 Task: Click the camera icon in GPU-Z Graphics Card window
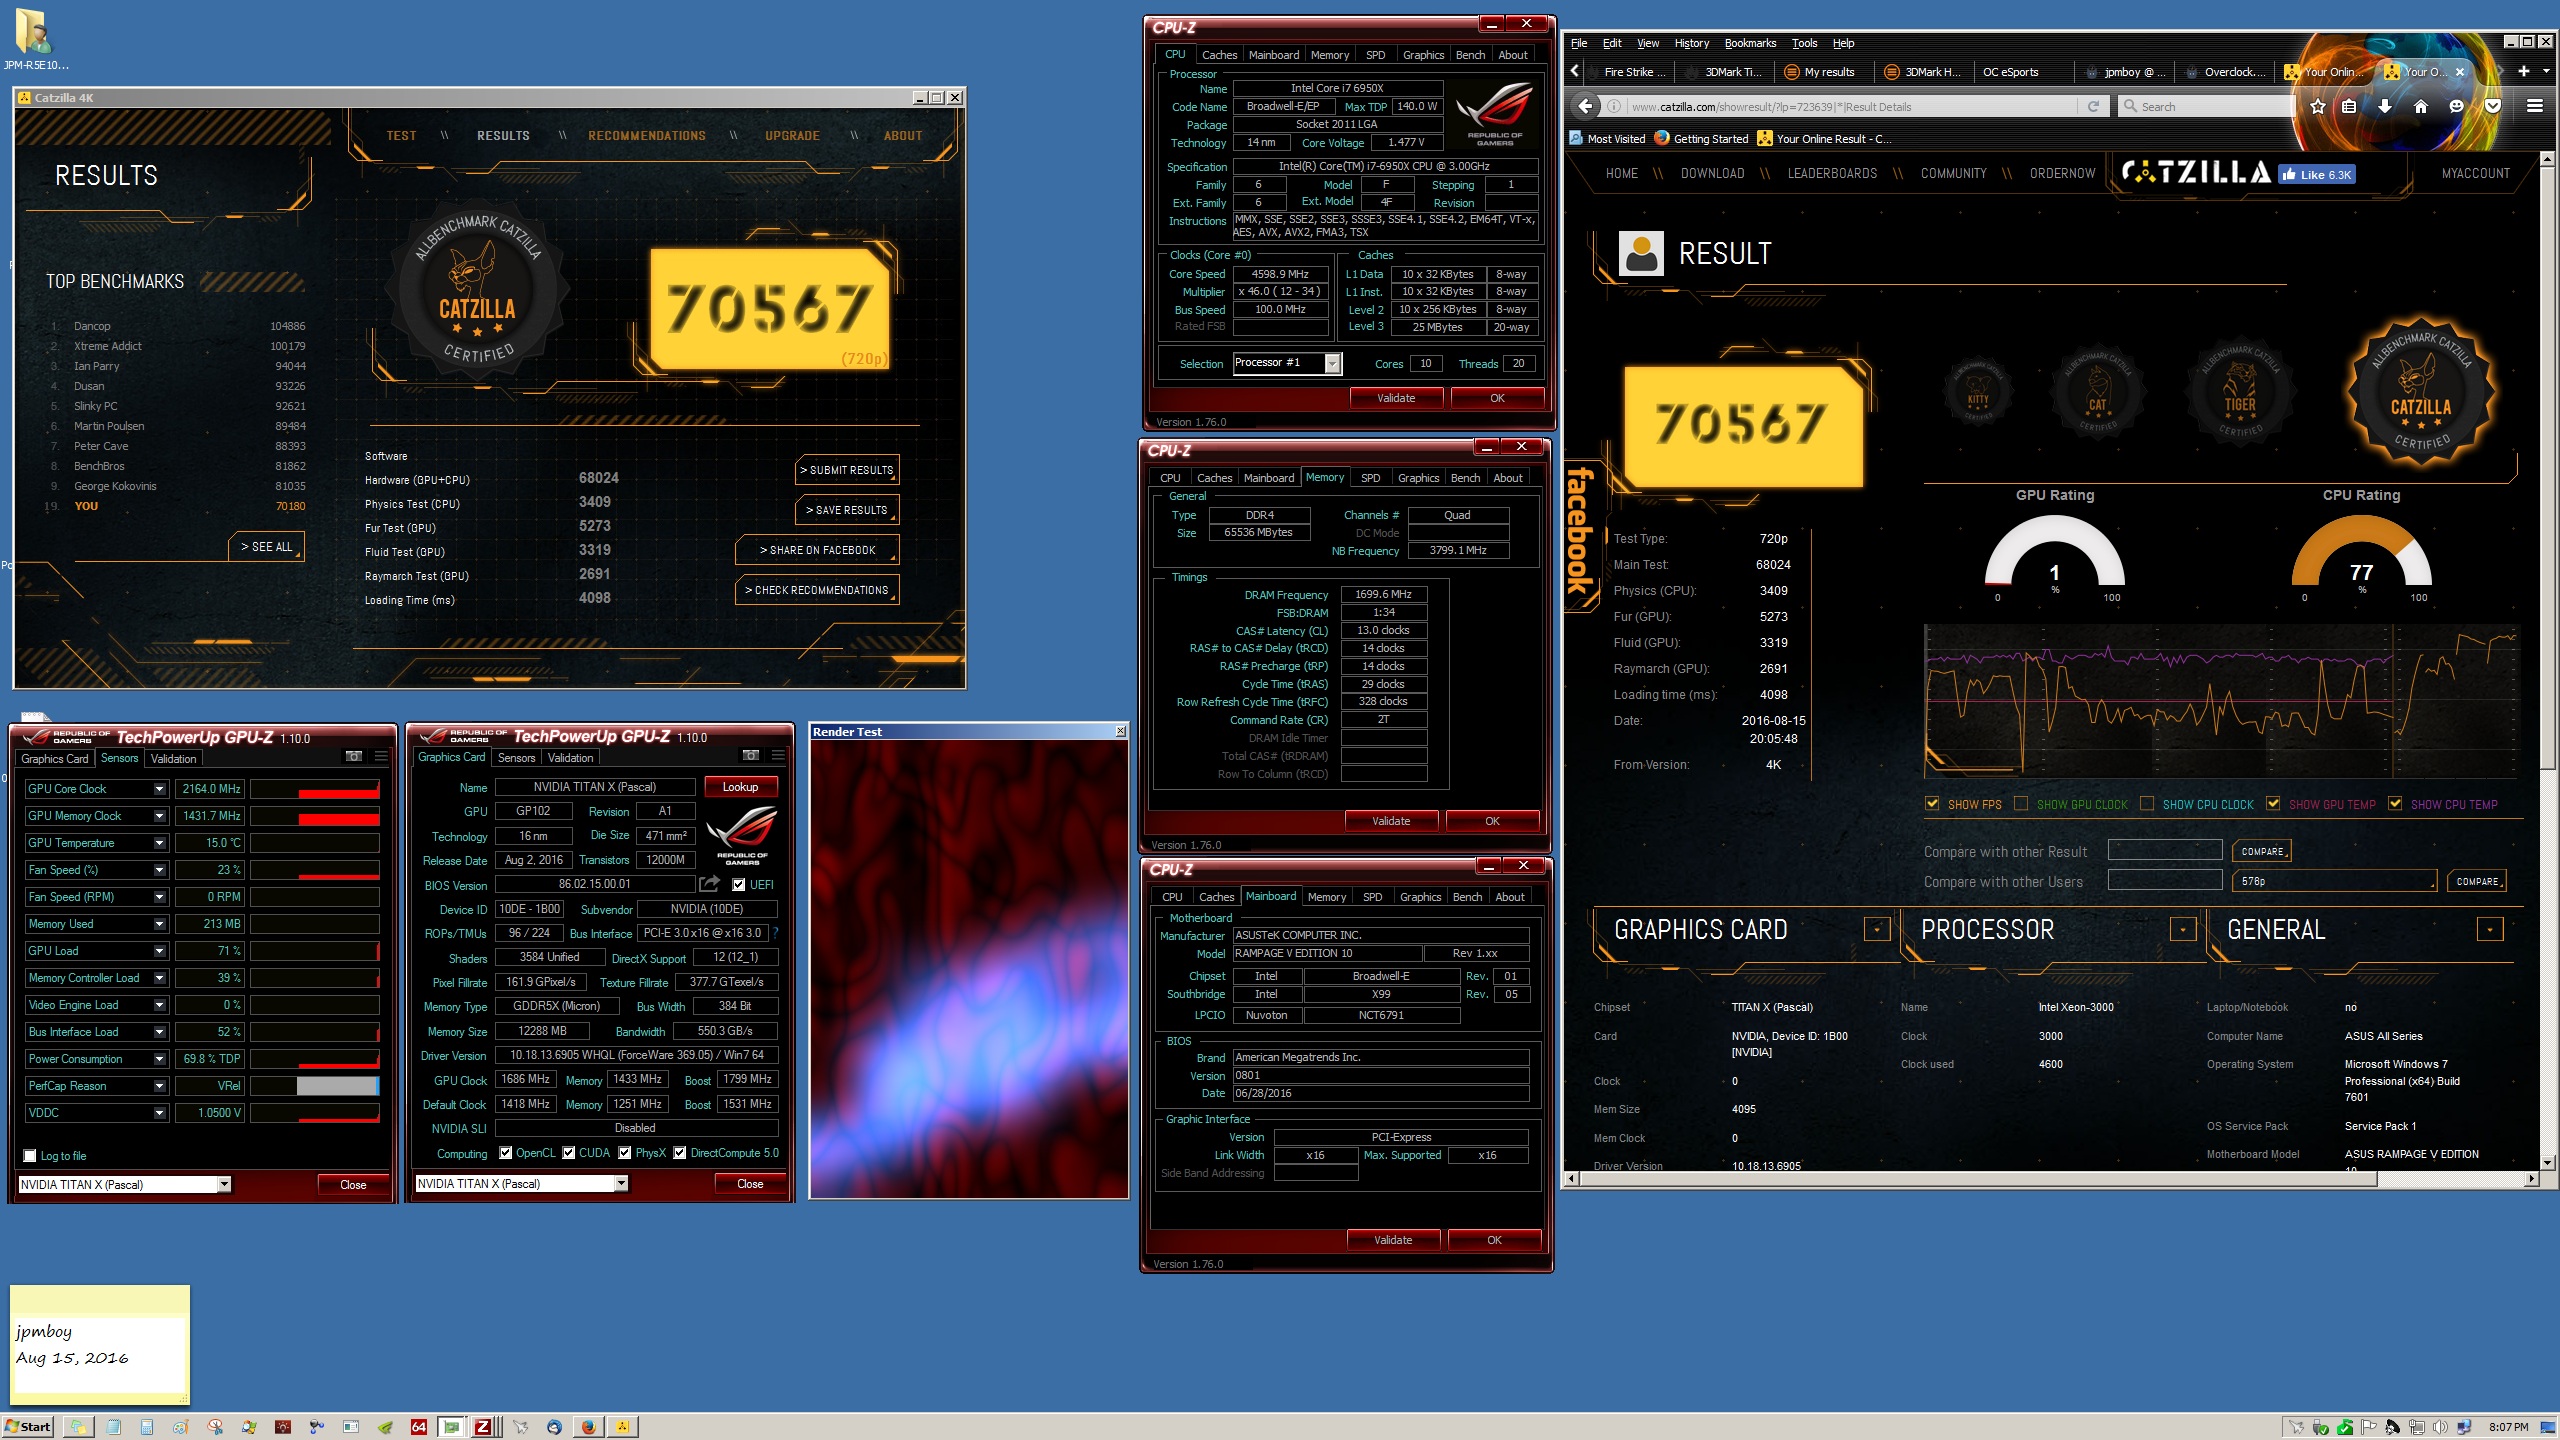tap(751, 755)
